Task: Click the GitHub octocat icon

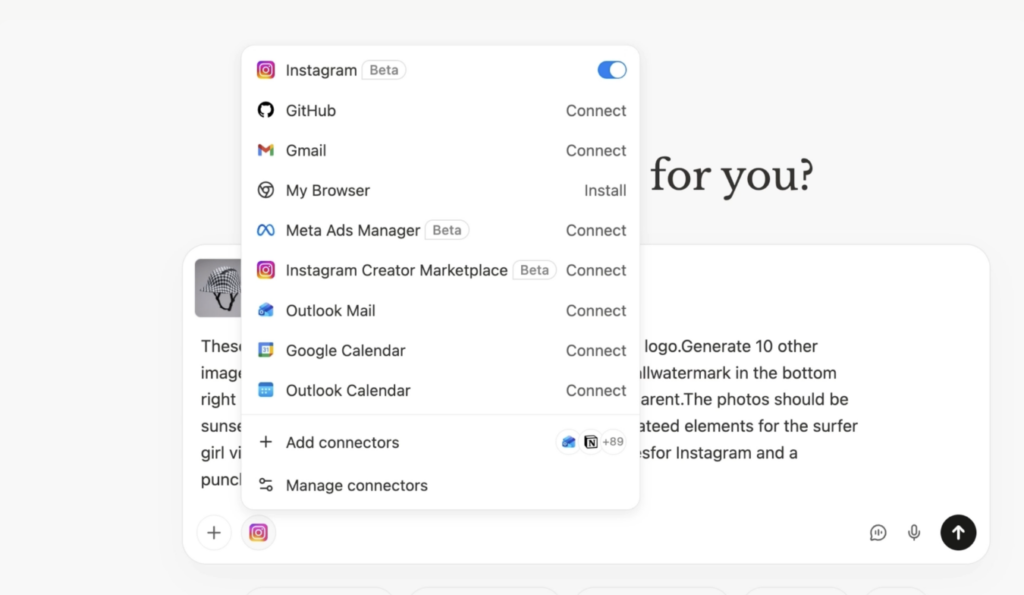Action: coord(266,110)
